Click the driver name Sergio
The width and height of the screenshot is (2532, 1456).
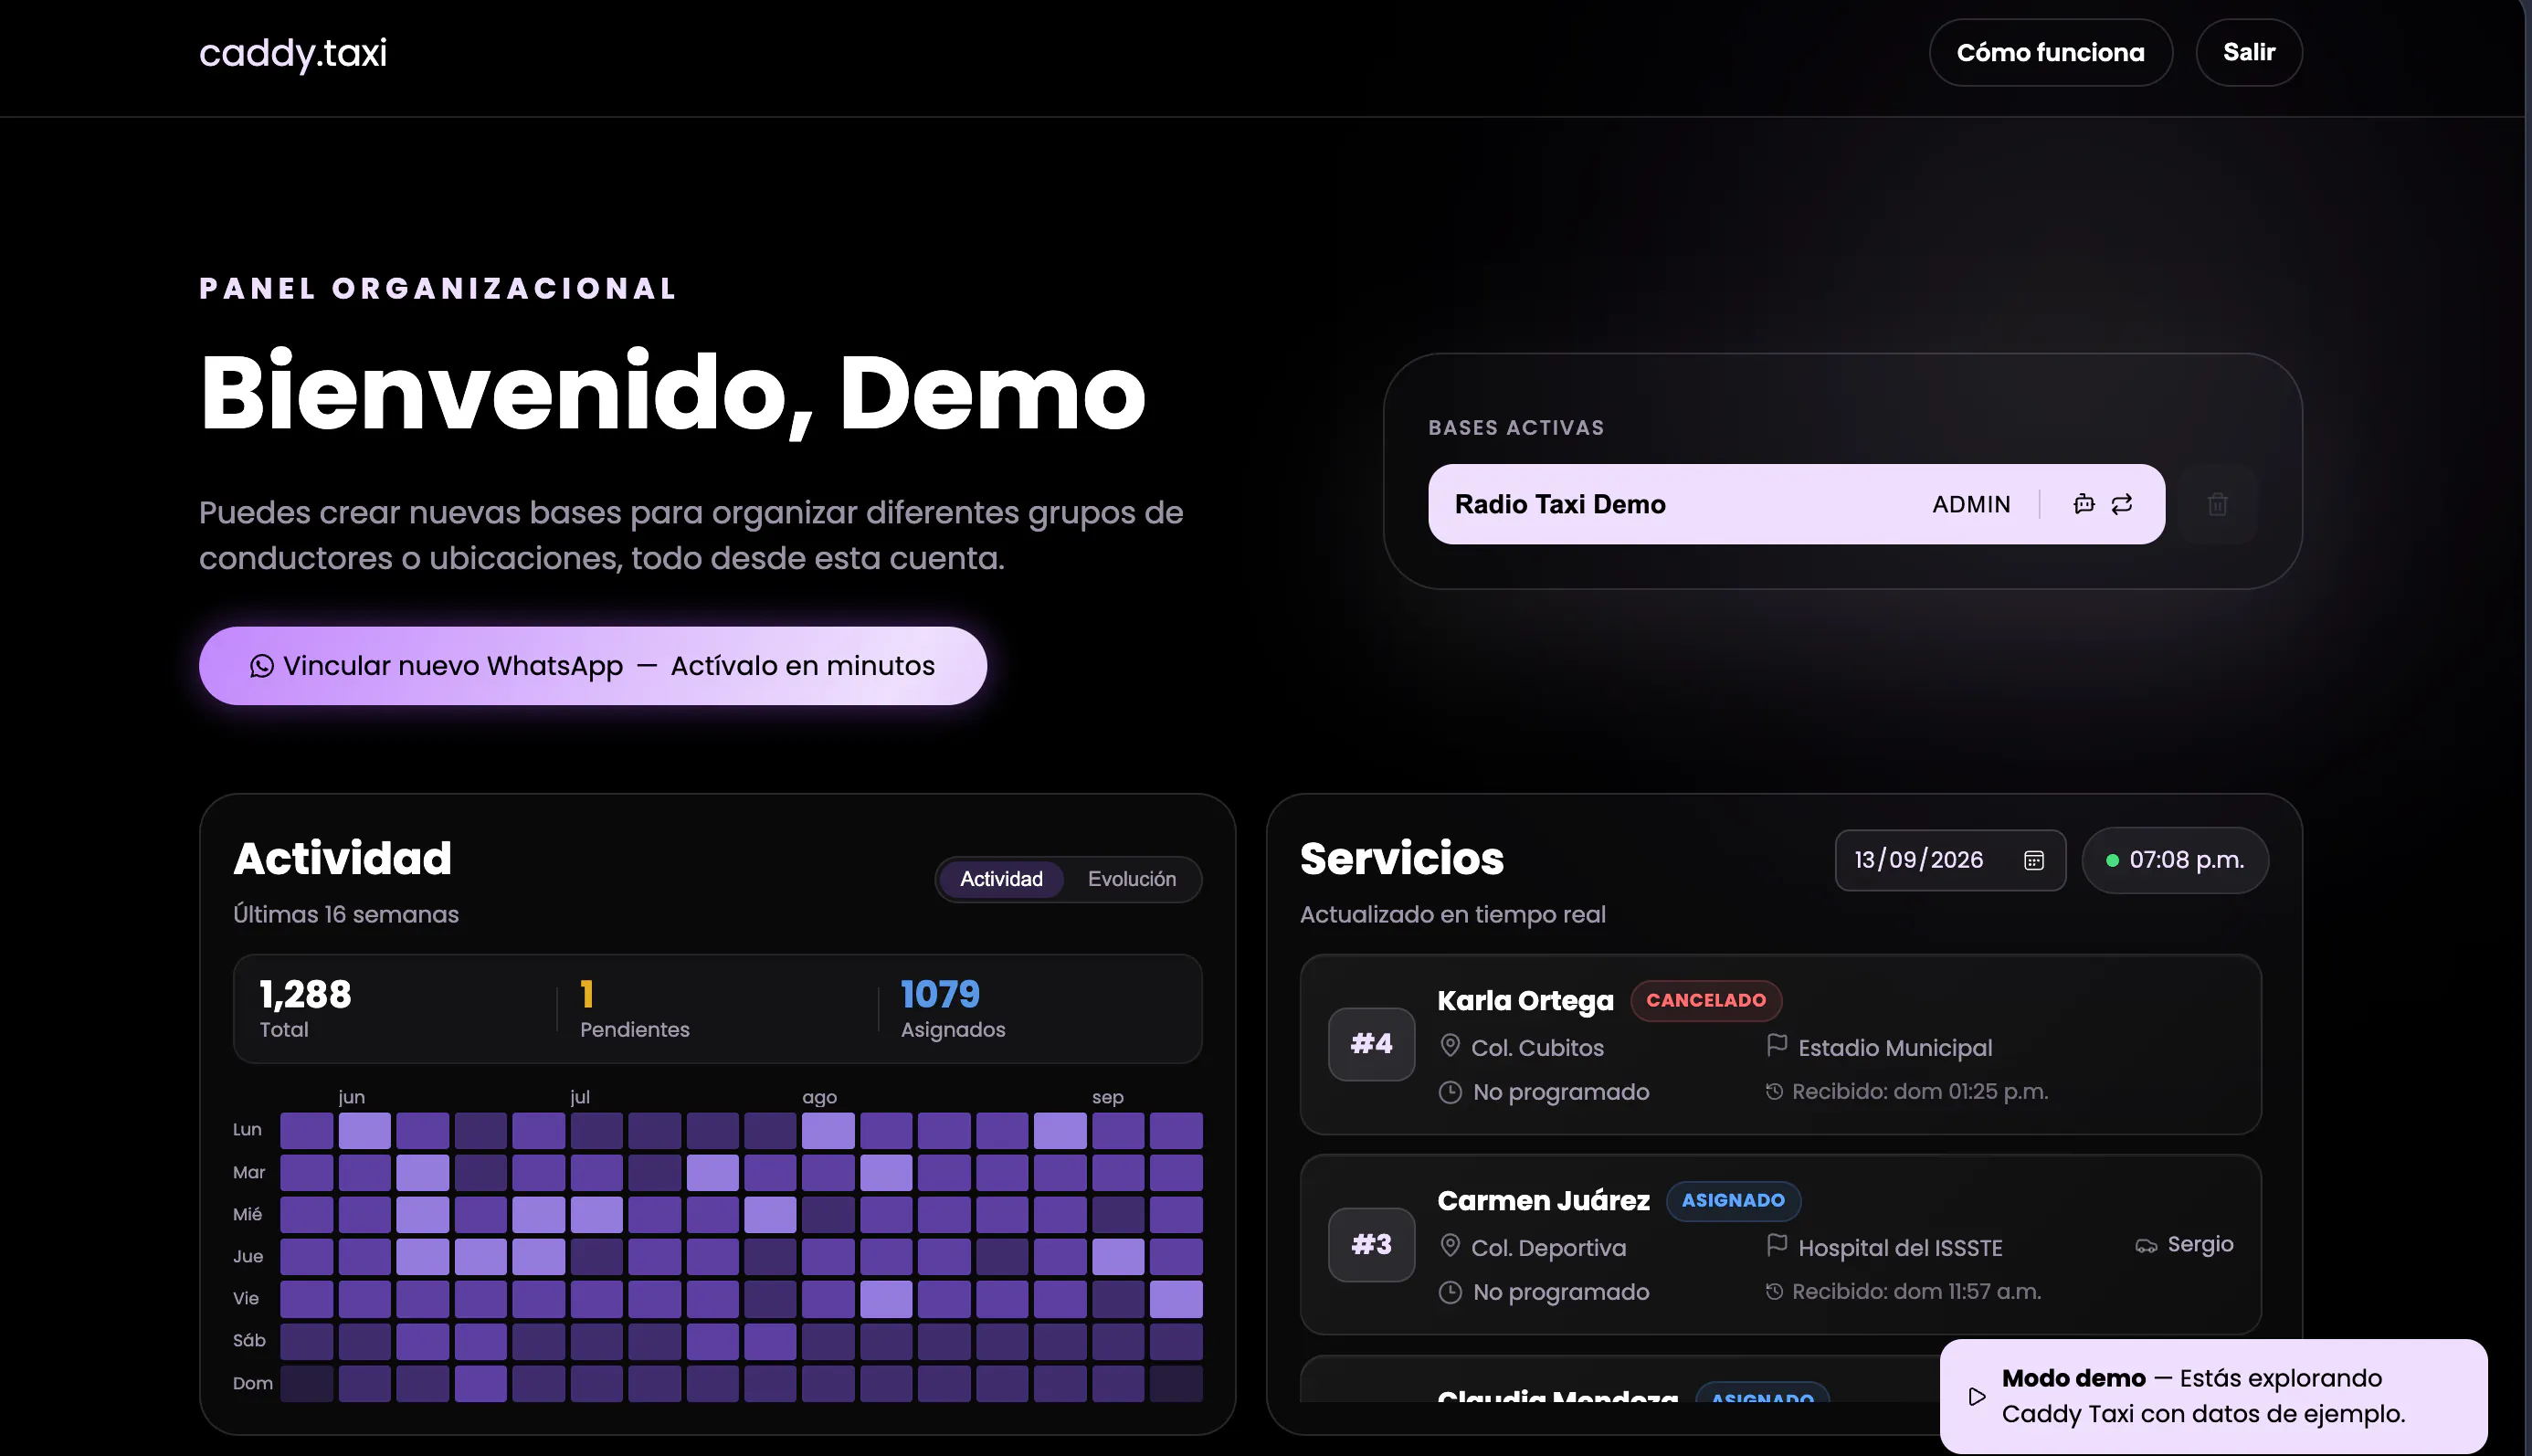tap(2200, 1244)
